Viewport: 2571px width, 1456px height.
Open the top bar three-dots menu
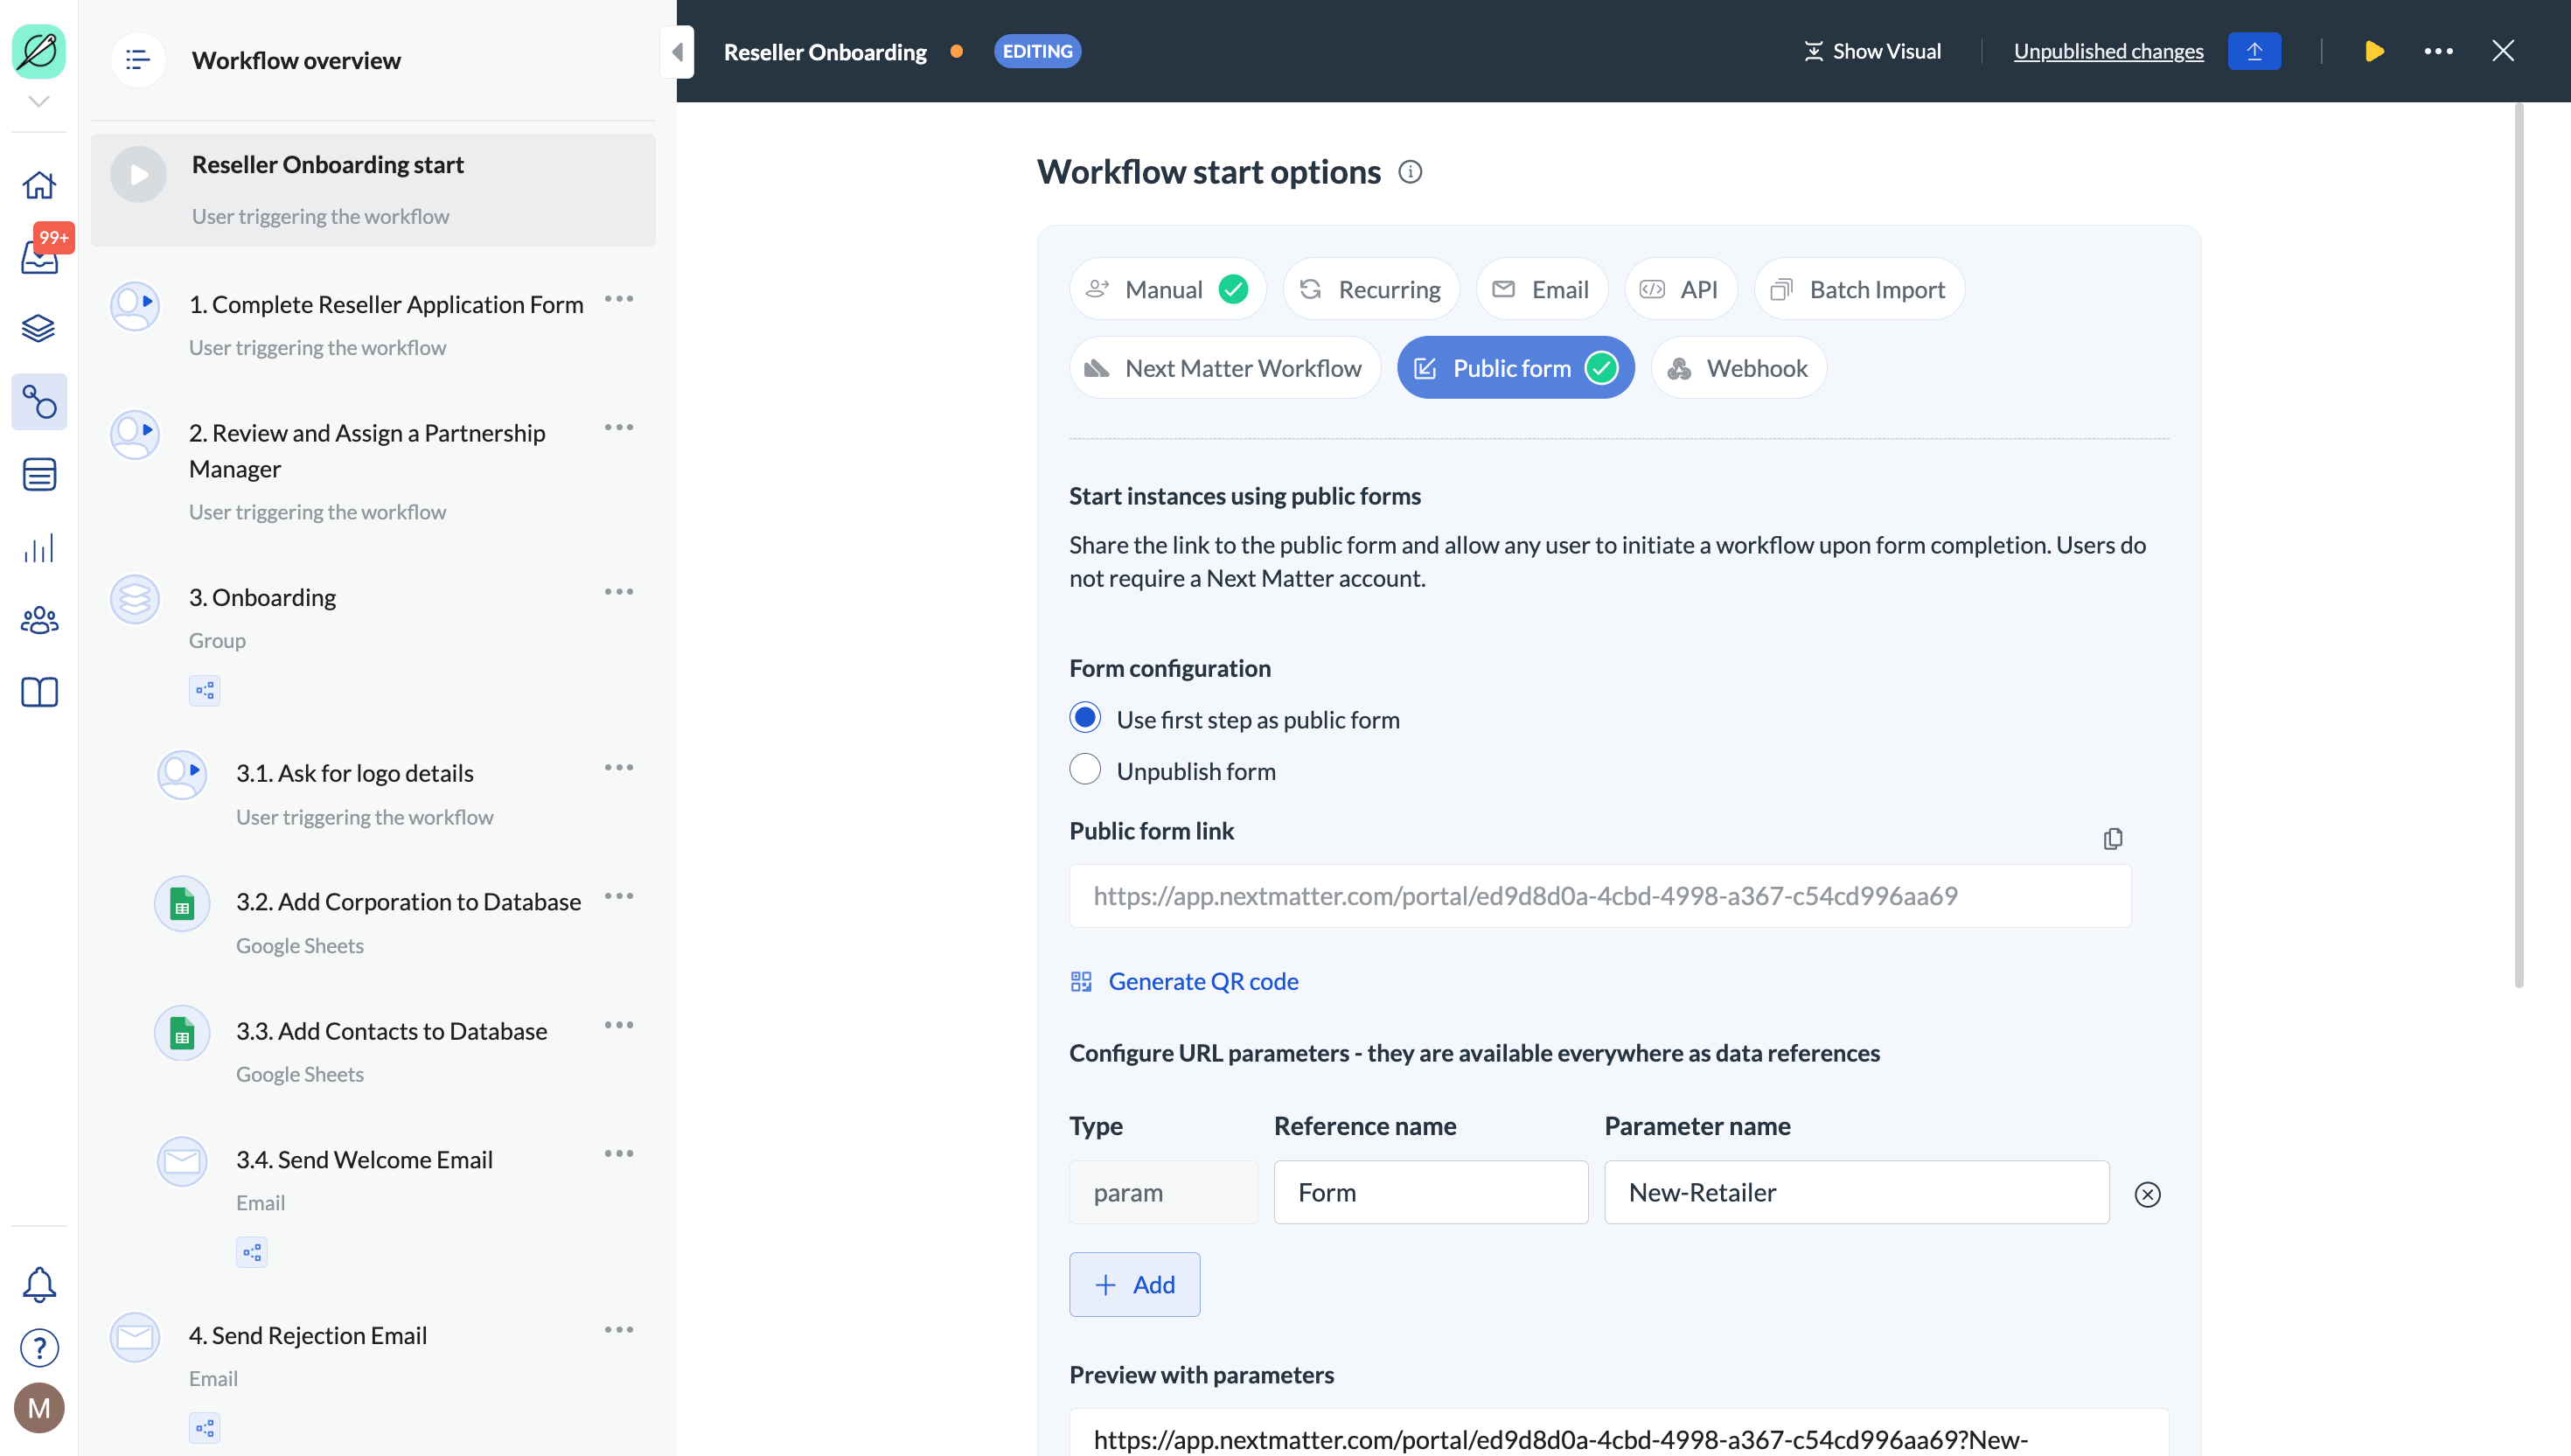point(2438,51)
